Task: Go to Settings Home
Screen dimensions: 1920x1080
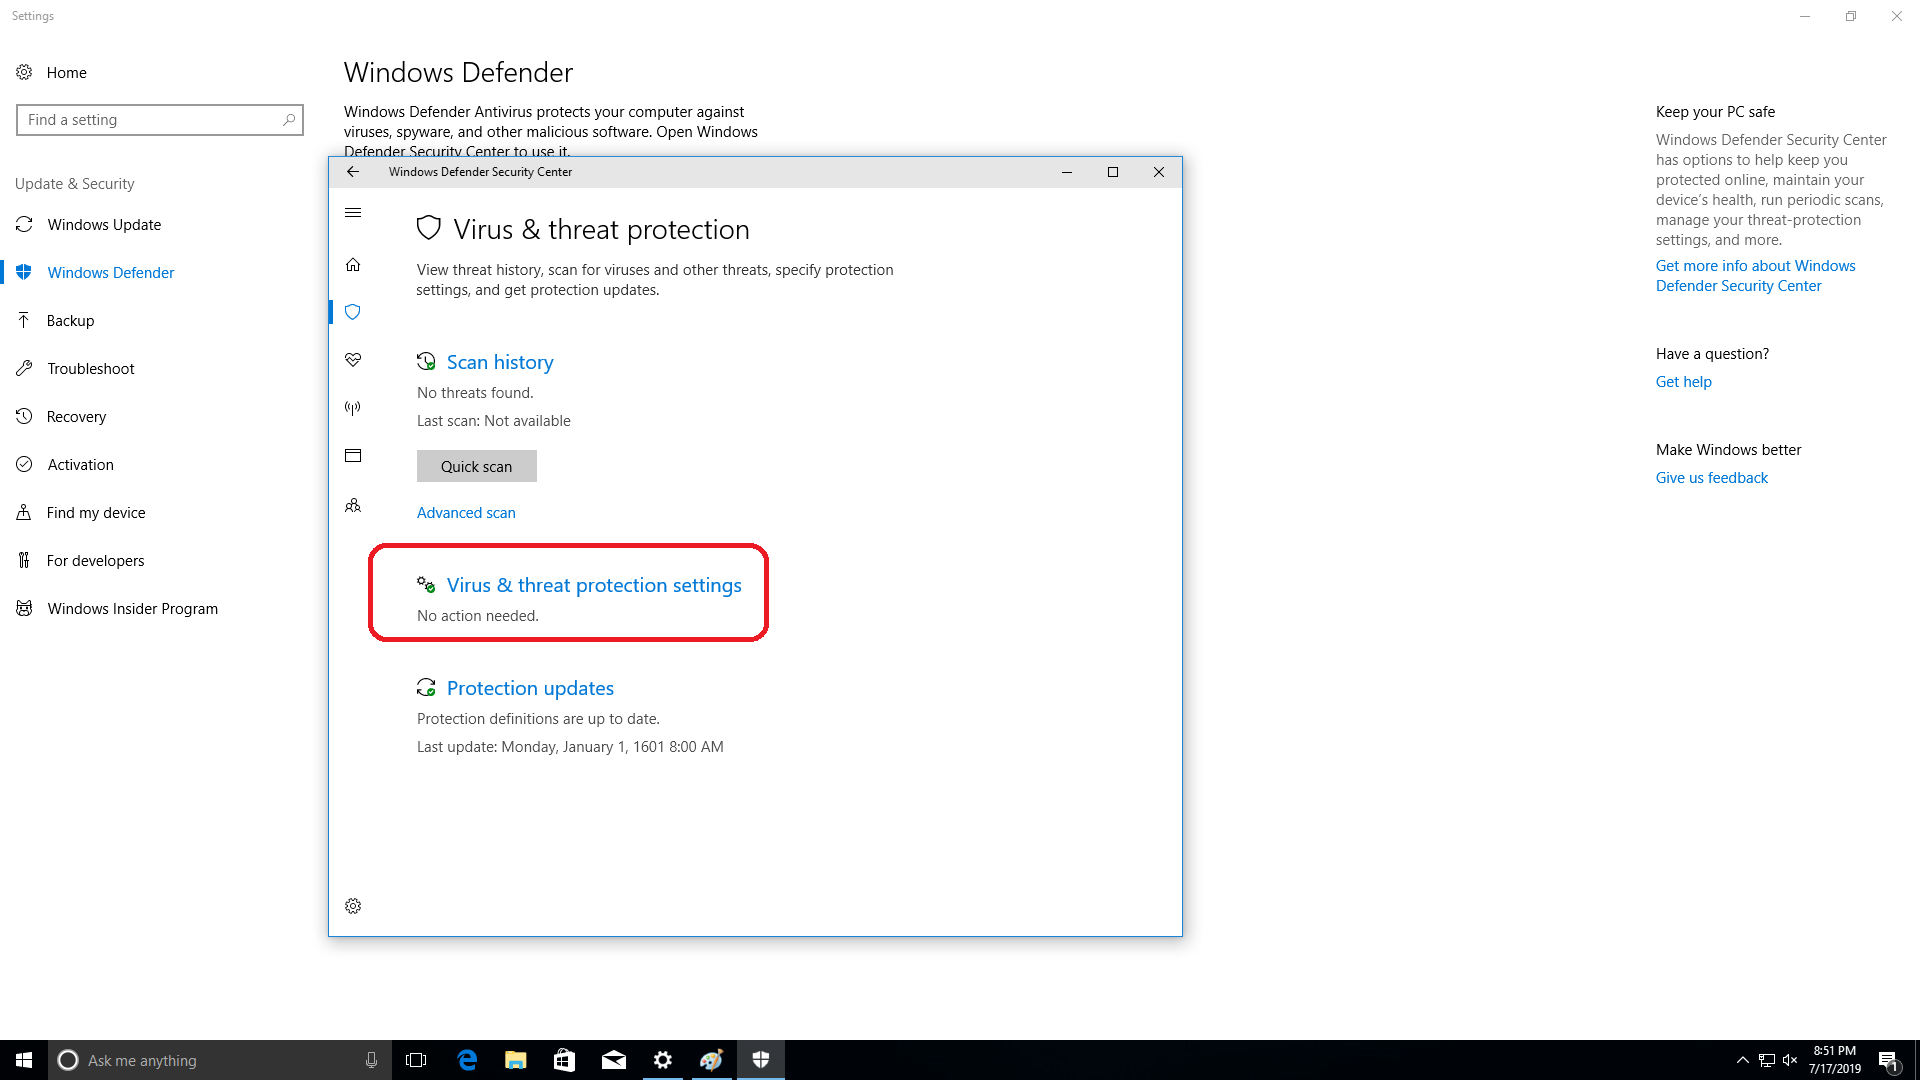Action: 66,73
